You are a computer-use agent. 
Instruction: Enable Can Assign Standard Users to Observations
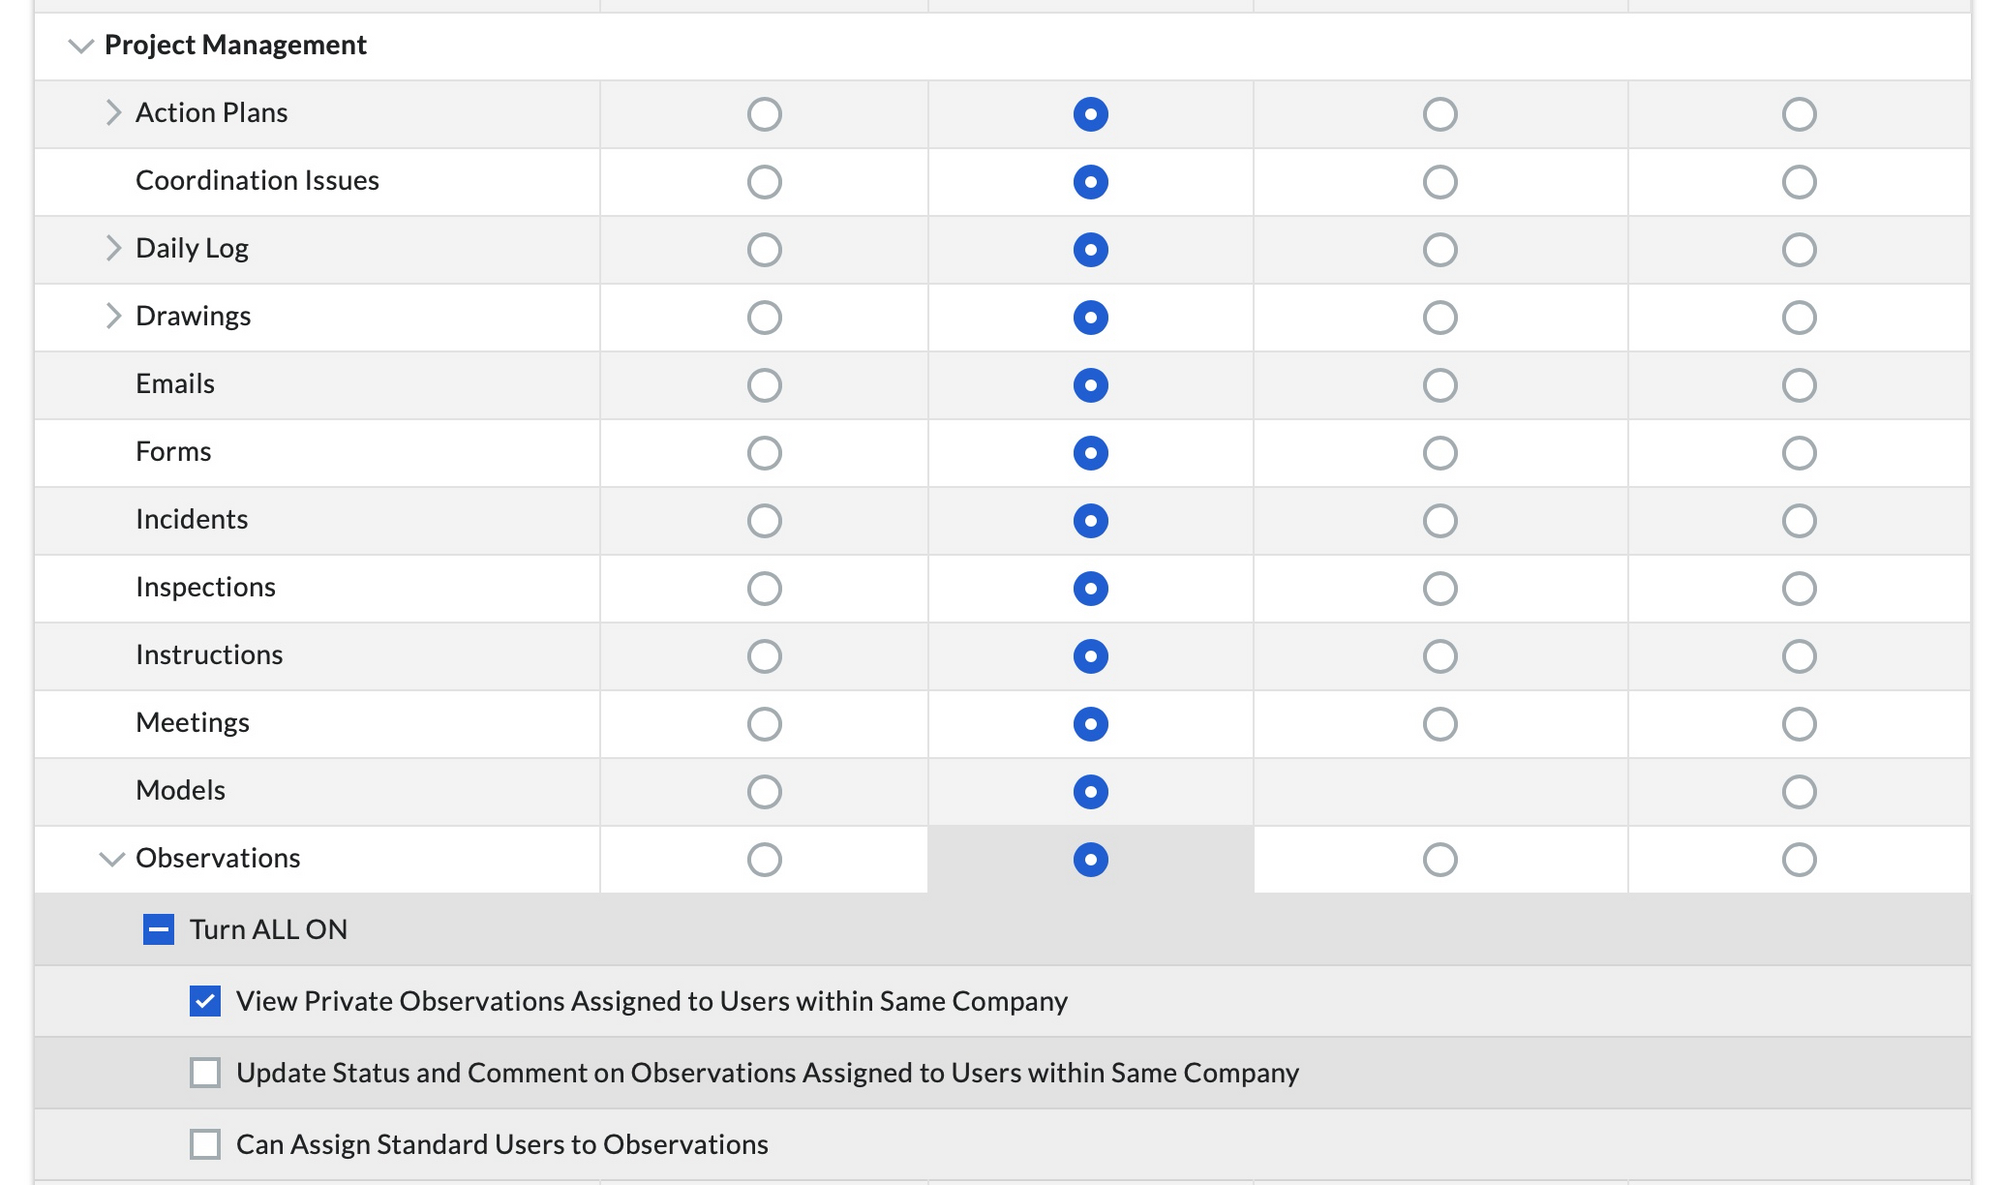[205, 1144]
